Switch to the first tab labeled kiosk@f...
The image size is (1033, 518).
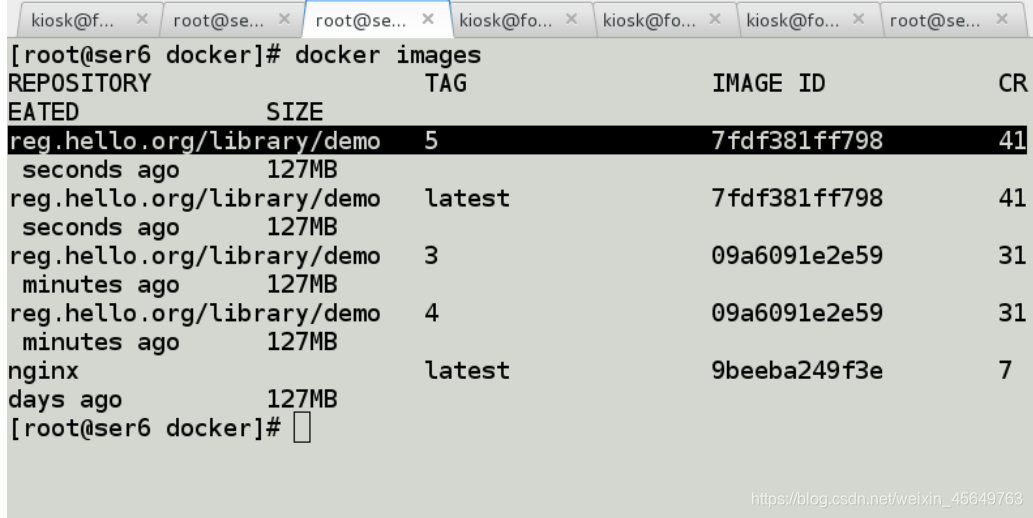coord(89,20)
